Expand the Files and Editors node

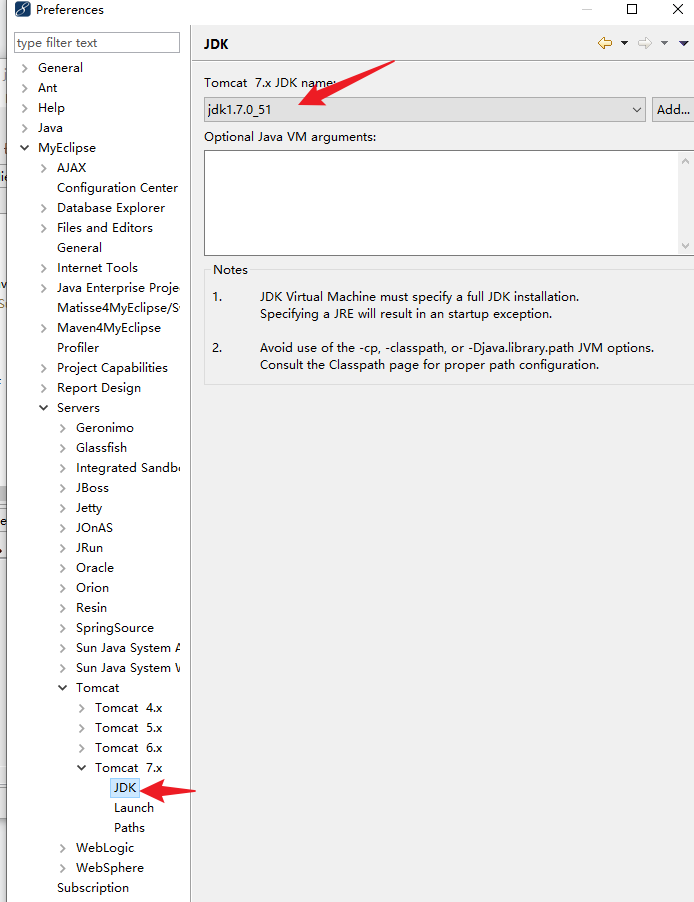pyautogui.click(x=44, y=228)
